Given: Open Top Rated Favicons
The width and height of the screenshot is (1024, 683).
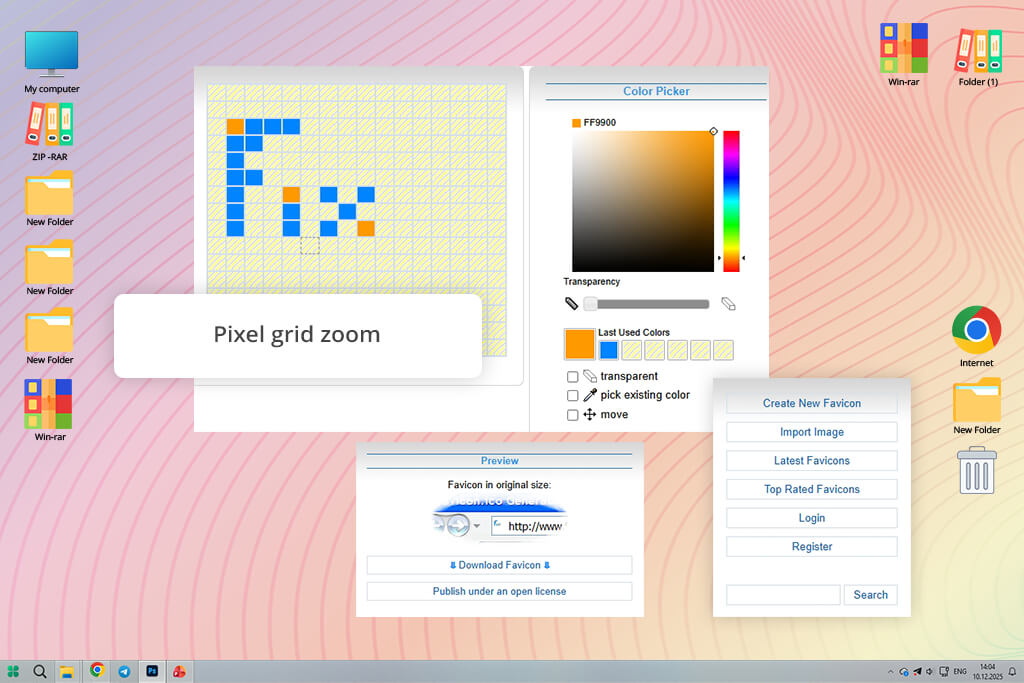Looking at the screenshot, I should coord(812,490).
